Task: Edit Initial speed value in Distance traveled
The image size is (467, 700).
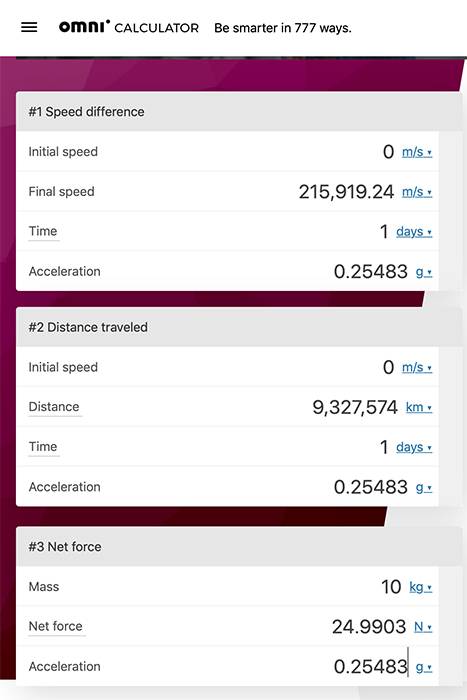Action: point(388,367)
